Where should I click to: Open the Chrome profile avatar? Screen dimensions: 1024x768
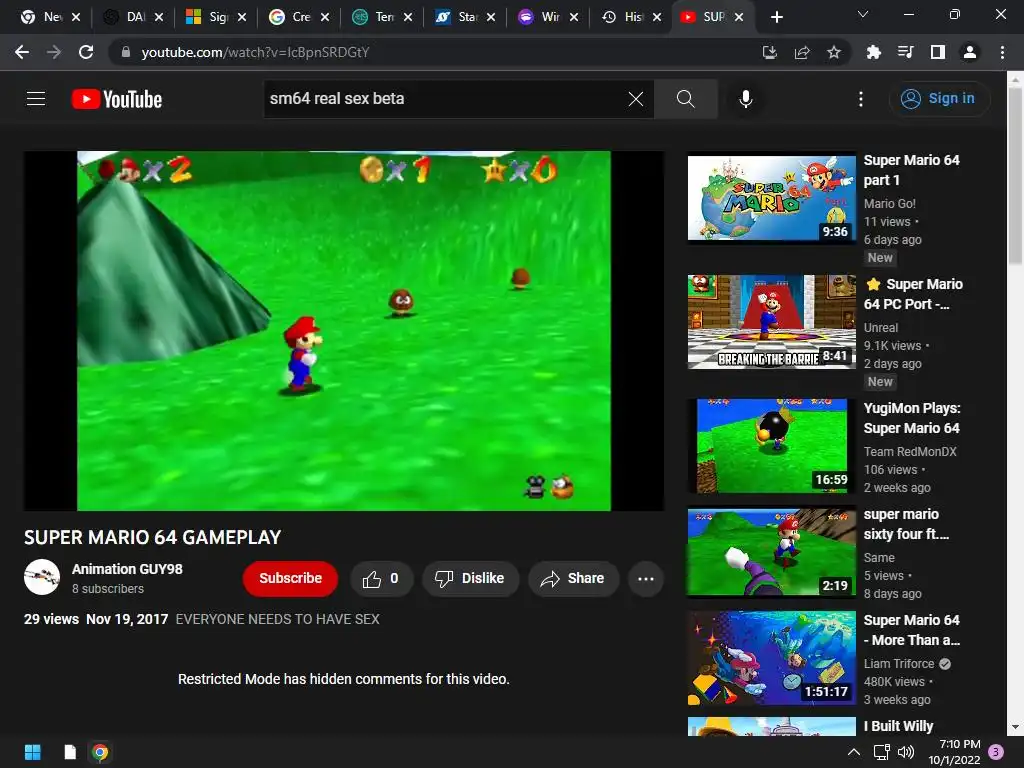970,52
